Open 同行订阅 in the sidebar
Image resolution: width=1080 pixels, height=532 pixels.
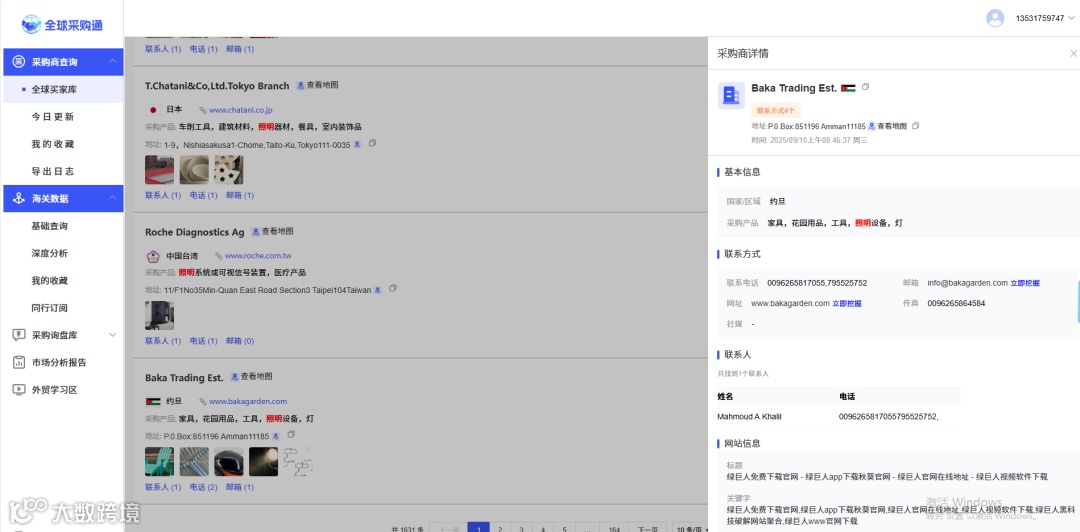(50, 308)
